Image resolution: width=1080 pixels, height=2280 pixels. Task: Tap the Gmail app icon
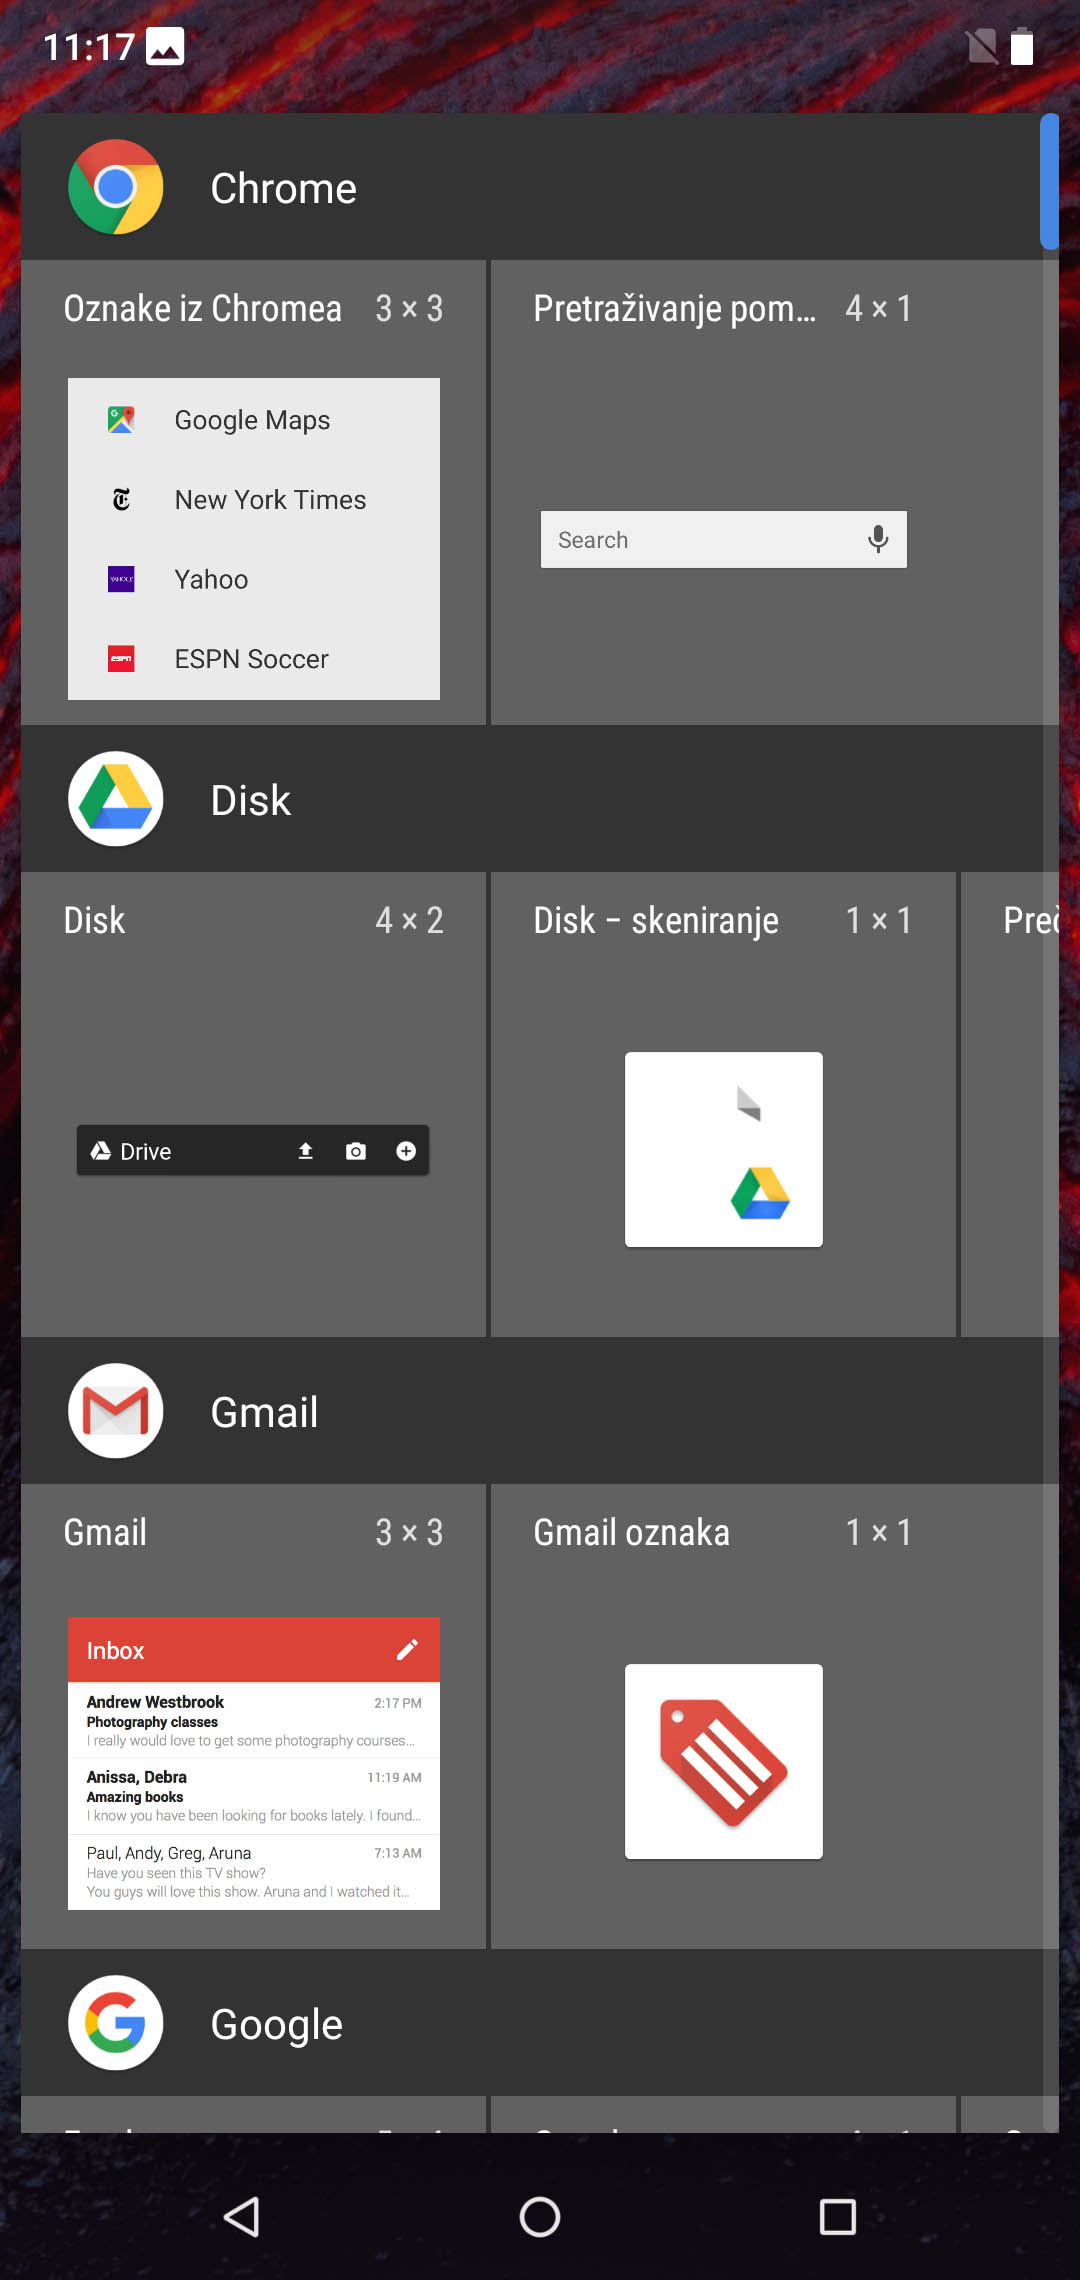[x=116, y=1411]
